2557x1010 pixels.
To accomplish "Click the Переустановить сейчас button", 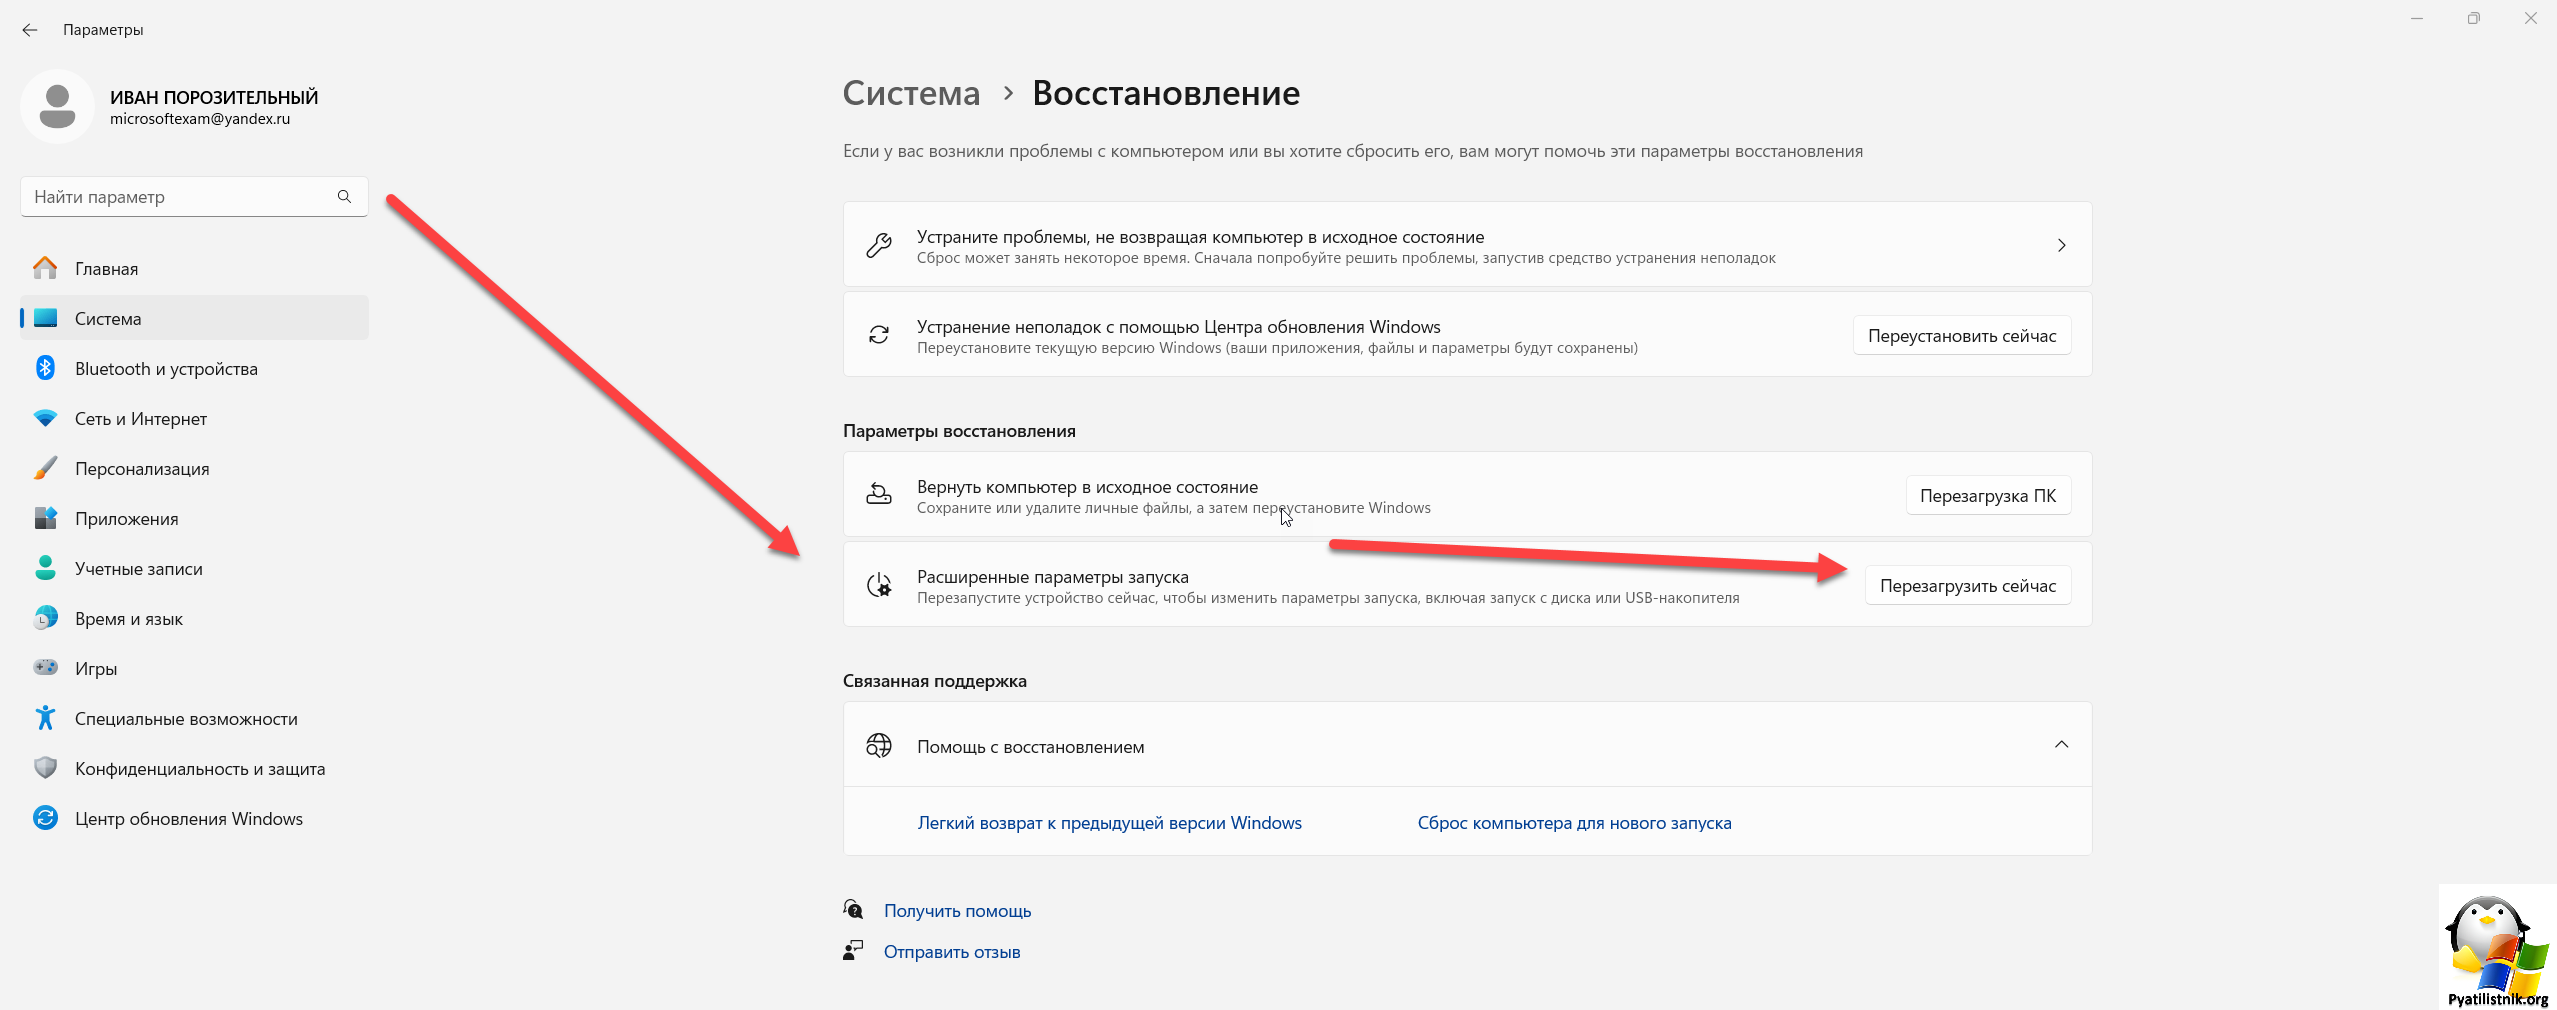I will click(x=1962, y=335).
